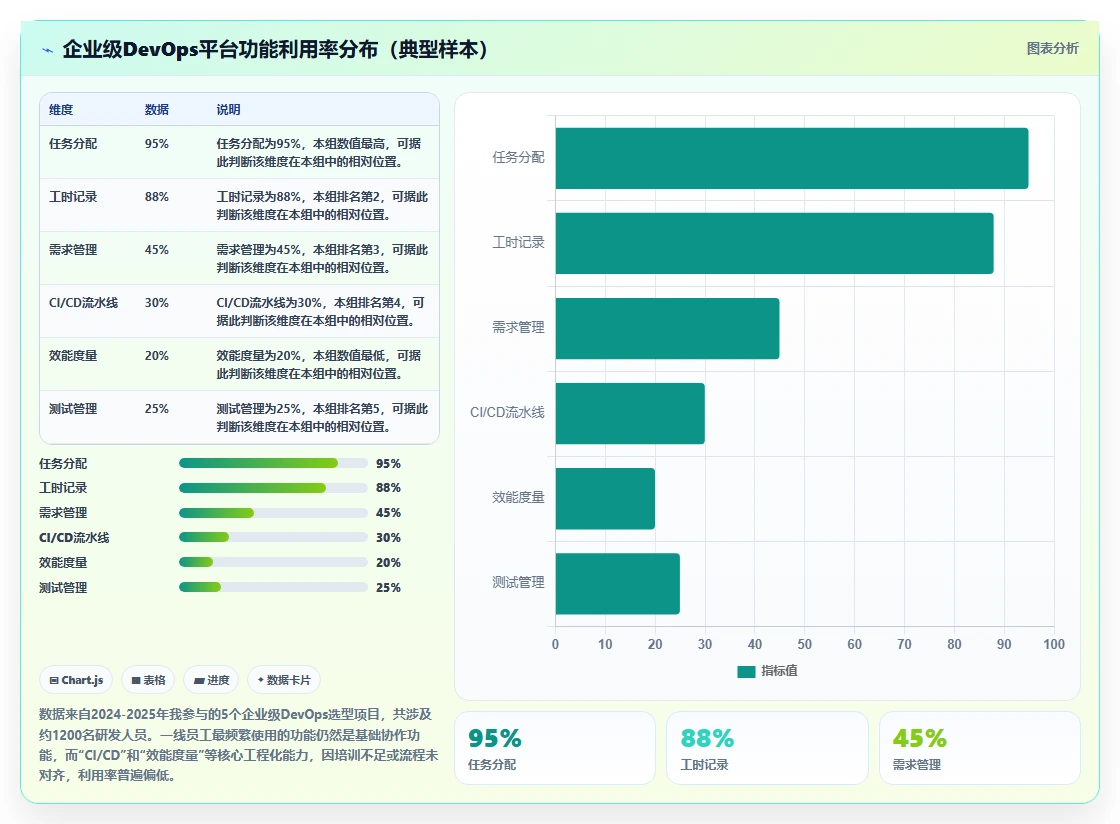Click the 图表分析 label in header
Screen dimensions: 1120x824
1052,49
